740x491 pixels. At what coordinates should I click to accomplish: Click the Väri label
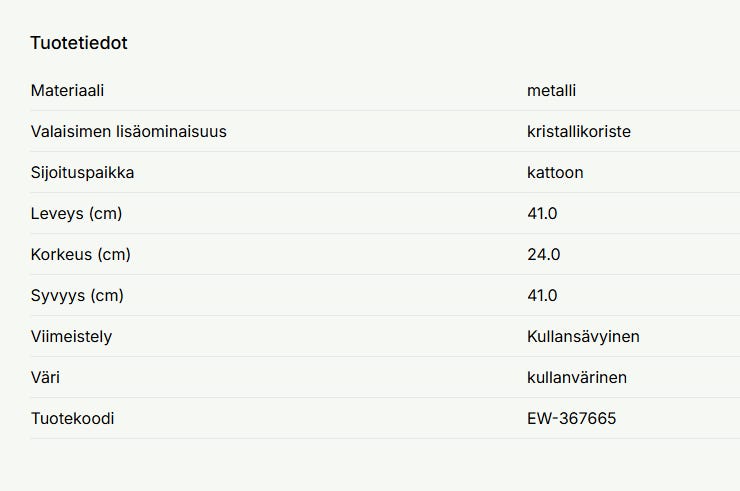[45, 378]
